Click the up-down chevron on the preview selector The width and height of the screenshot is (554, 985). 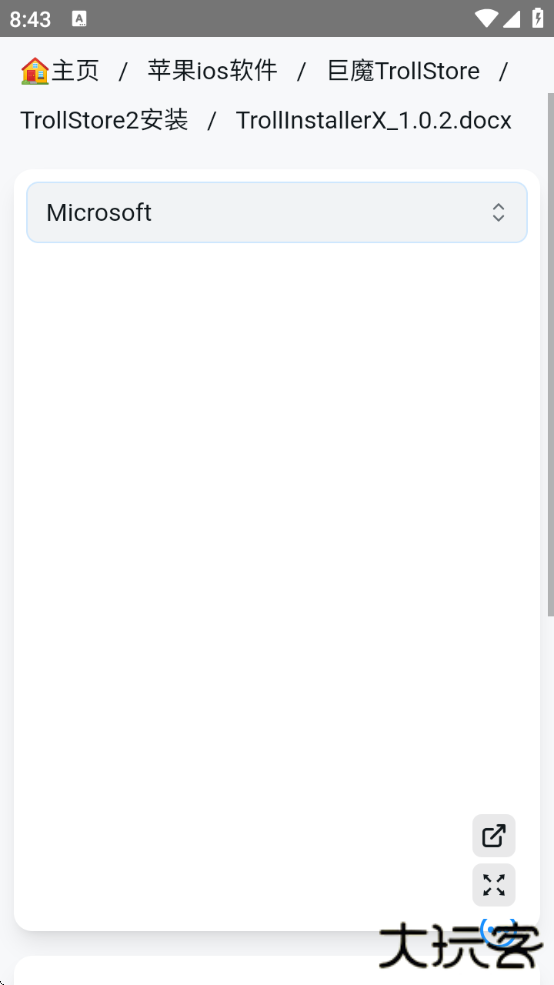pos(498,212)
